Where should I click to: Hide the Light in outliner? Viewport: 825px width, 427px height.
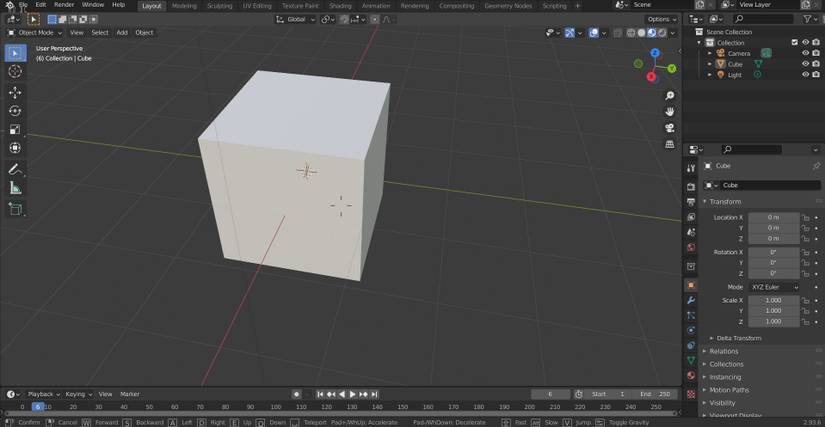click(805, 75)
